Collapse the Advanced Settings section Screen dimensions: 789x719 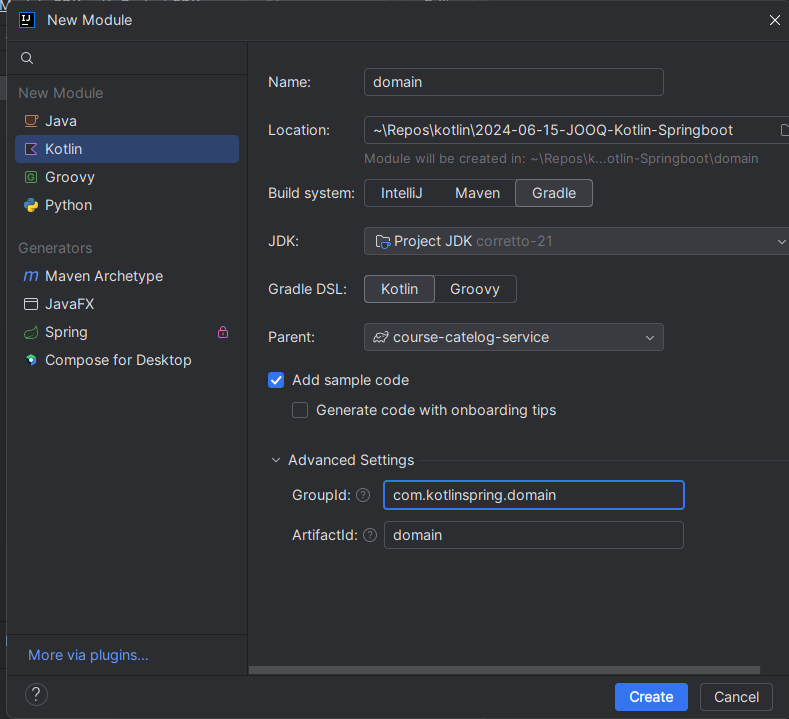point(276,460)
